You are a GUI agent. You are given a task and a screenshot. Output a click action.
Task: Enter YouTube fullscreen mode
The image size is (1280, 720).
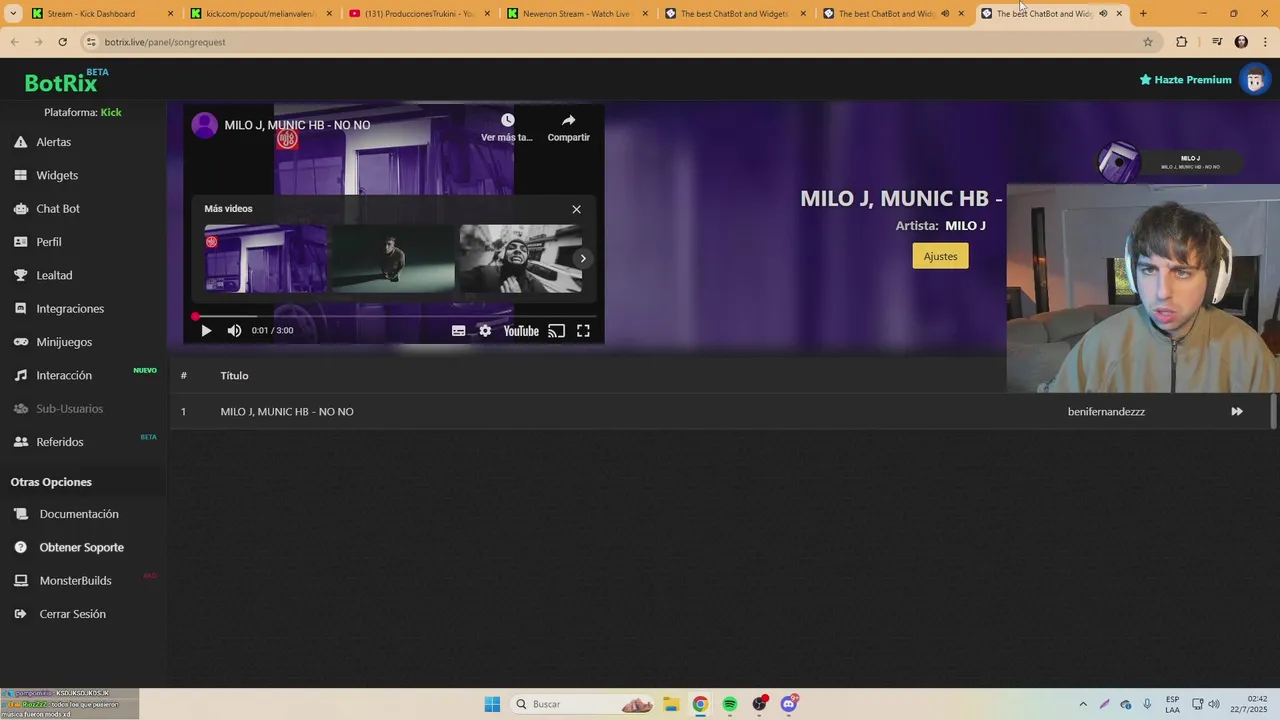[x=583, y=331]
